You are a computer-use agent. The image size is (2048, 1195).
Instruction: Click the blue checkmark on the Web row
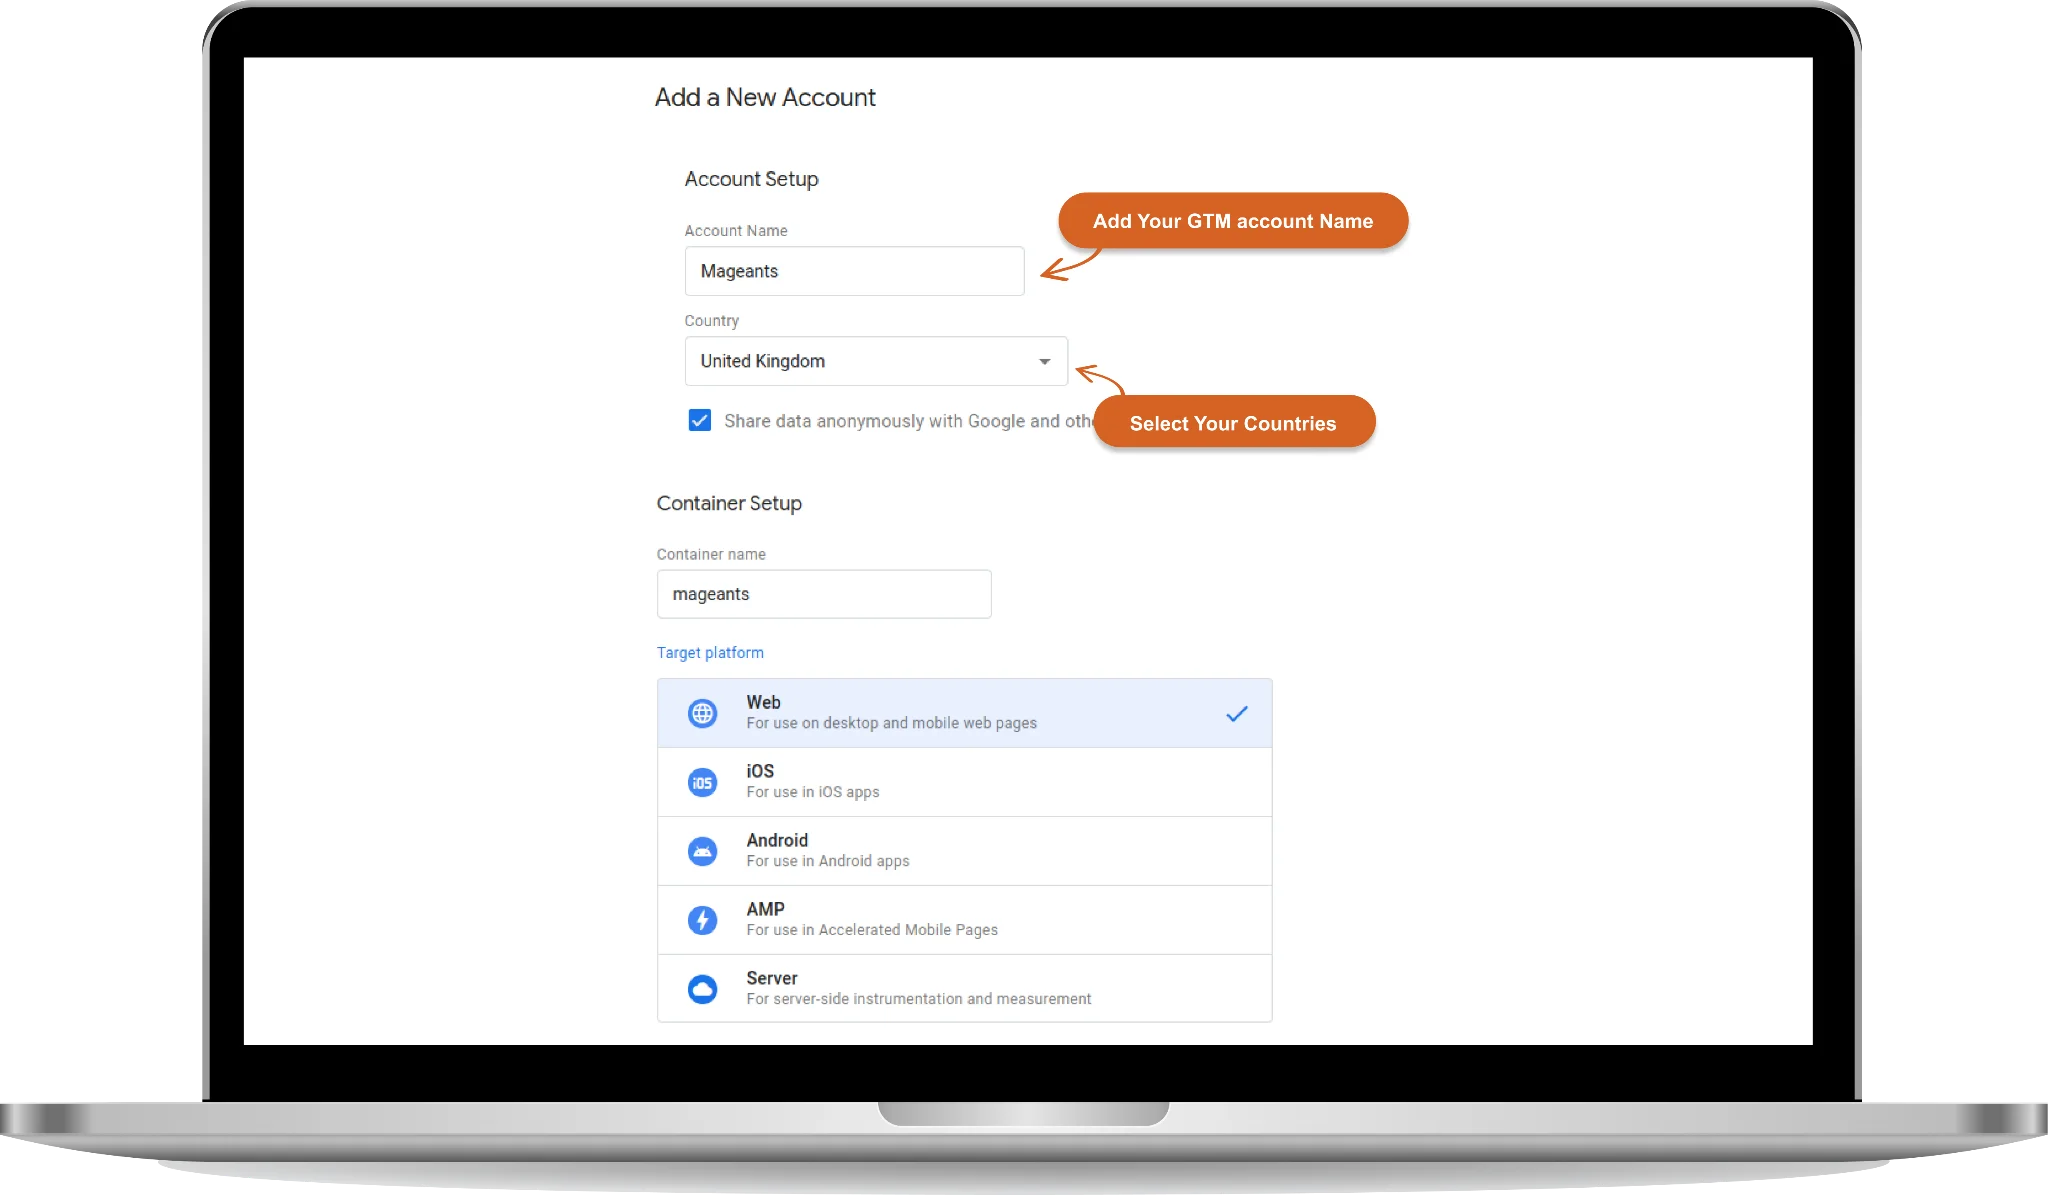coord(1237,713)
